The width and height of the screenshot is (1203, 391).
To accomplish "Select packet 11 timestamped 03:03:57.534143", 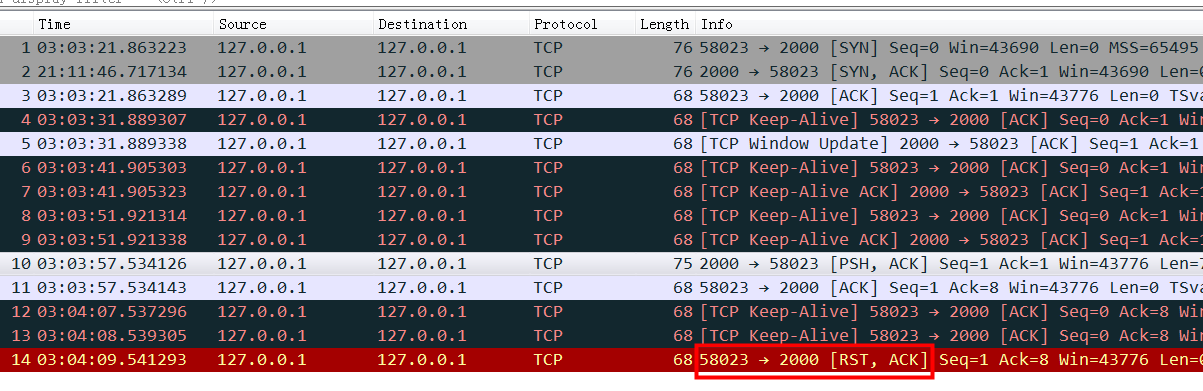I will 601,288.
